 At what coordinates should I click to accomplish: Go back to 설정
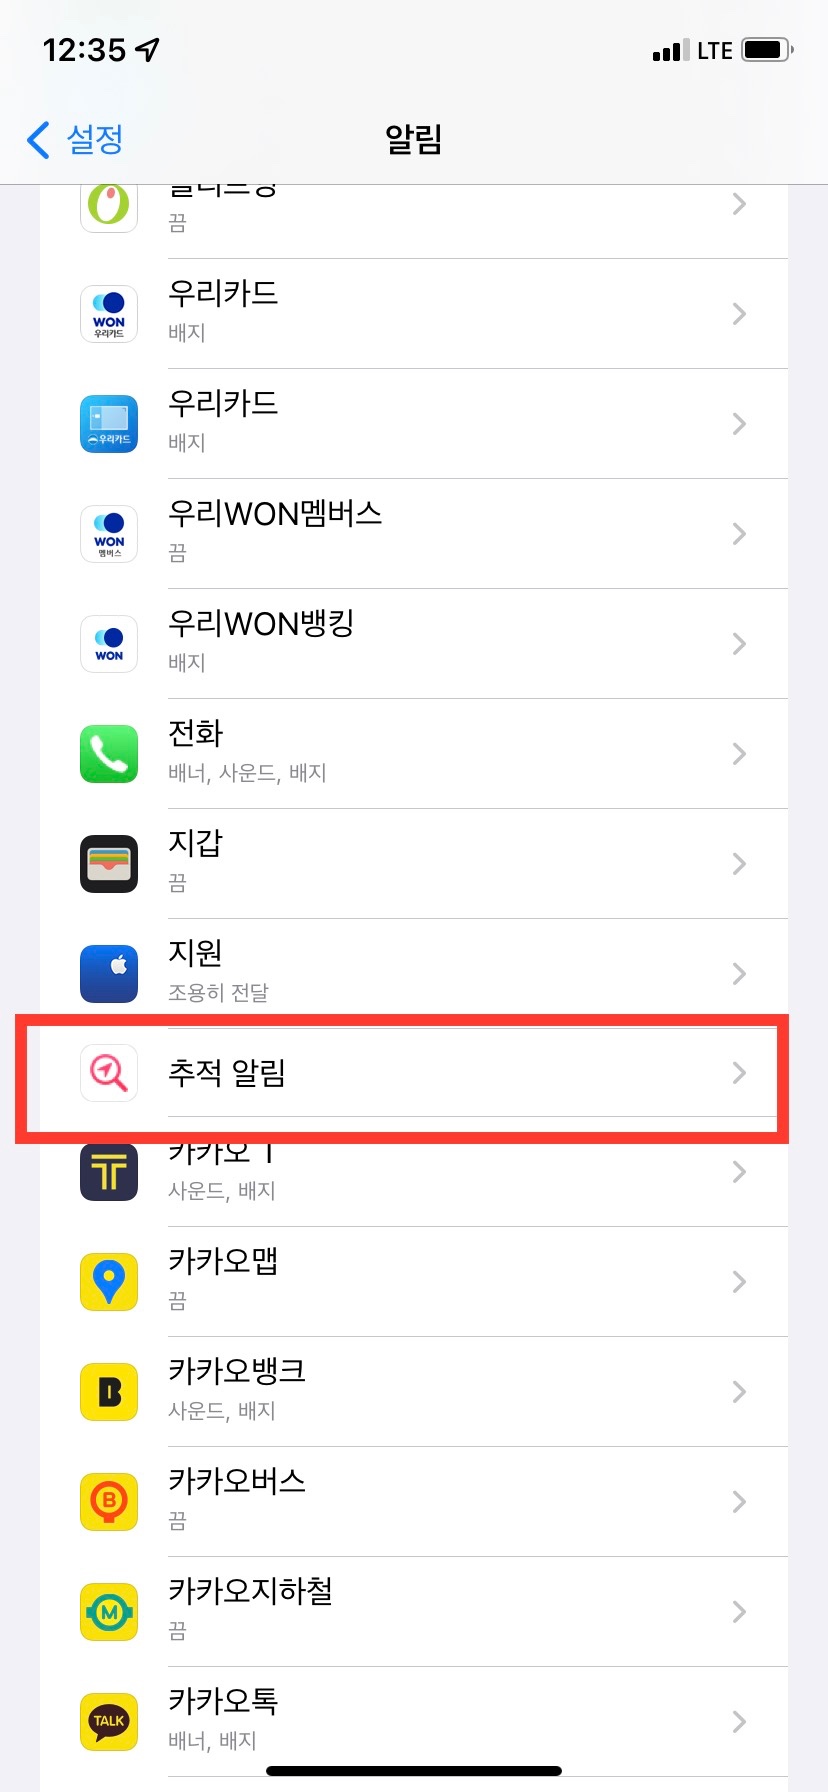[75, 140]
